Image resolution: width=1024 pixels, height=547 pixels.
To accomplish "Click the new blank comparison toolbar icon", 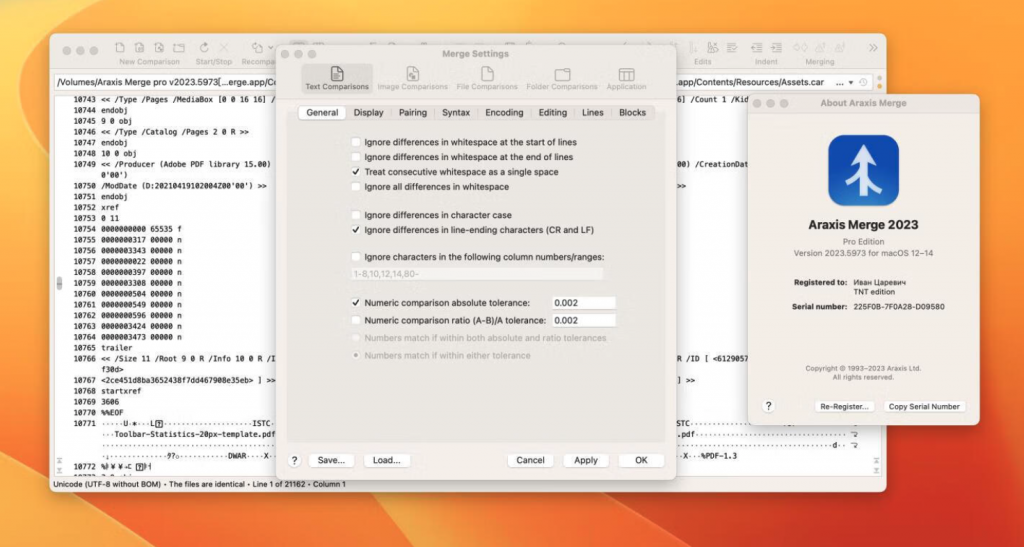I will 120,48.
